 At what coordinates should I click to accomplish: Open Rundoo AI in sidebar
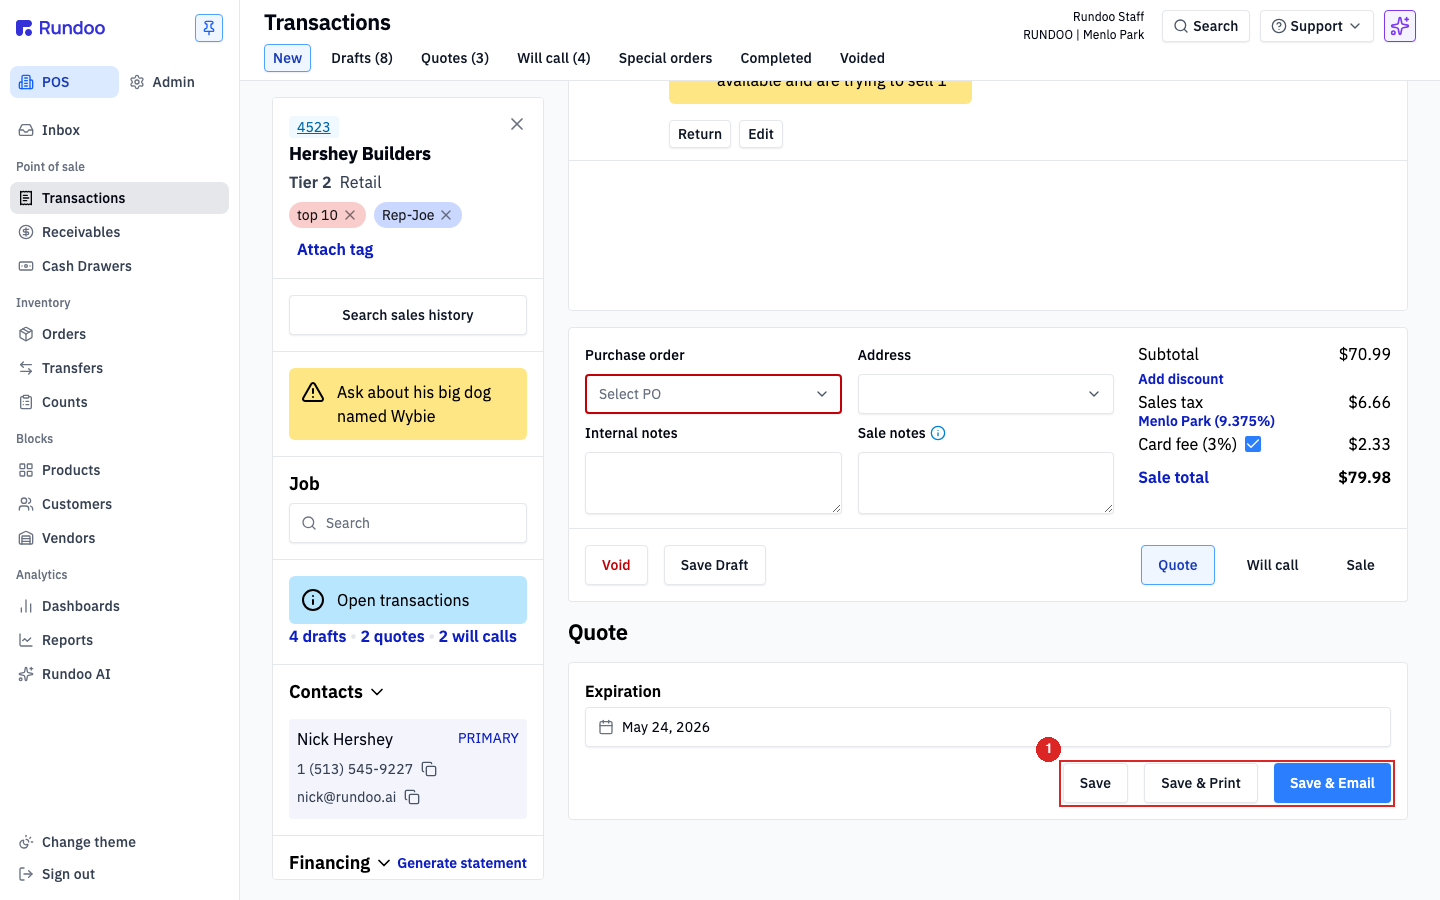tap(120, 674)
